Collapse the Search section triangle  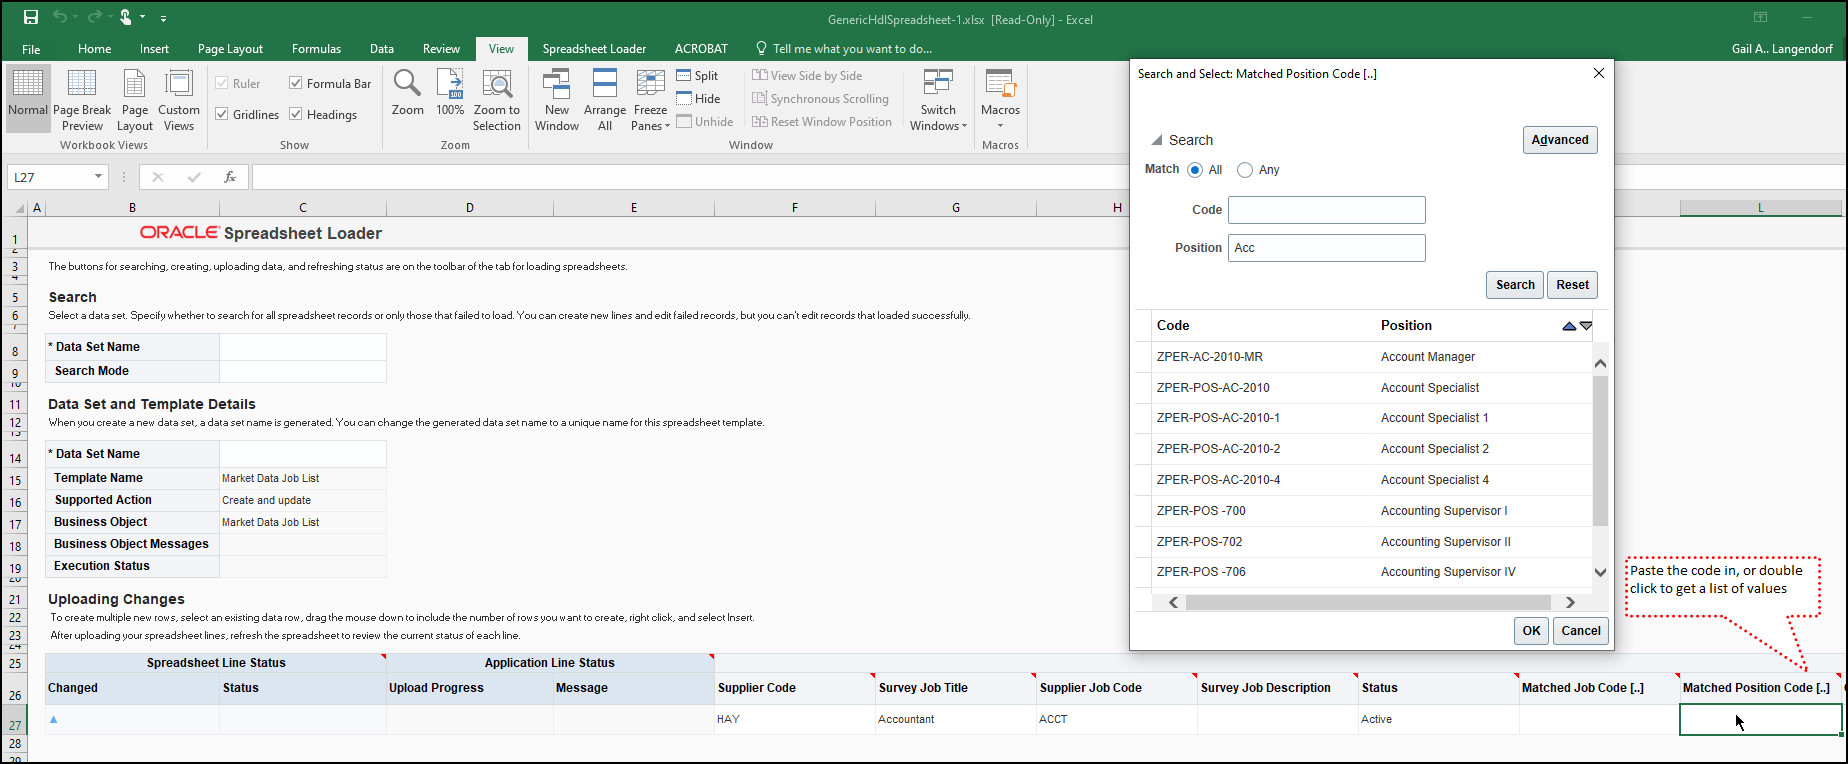1157,141
